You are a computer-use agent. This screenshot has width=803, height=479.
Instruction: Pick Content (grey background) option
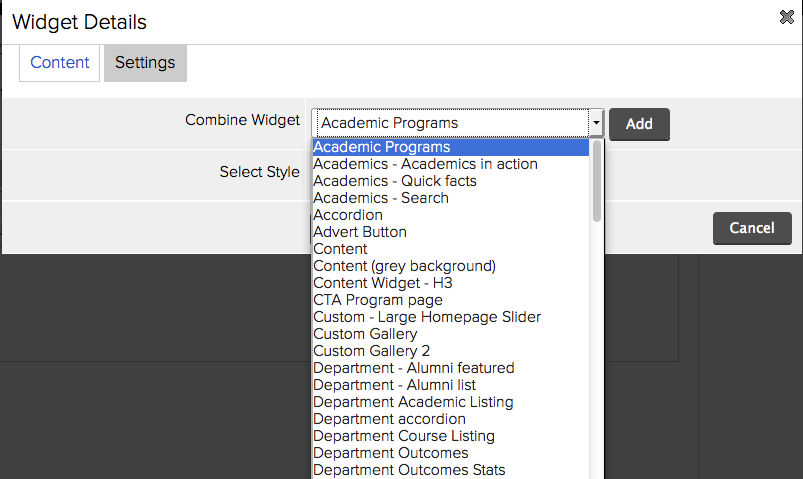click(451, 266)
